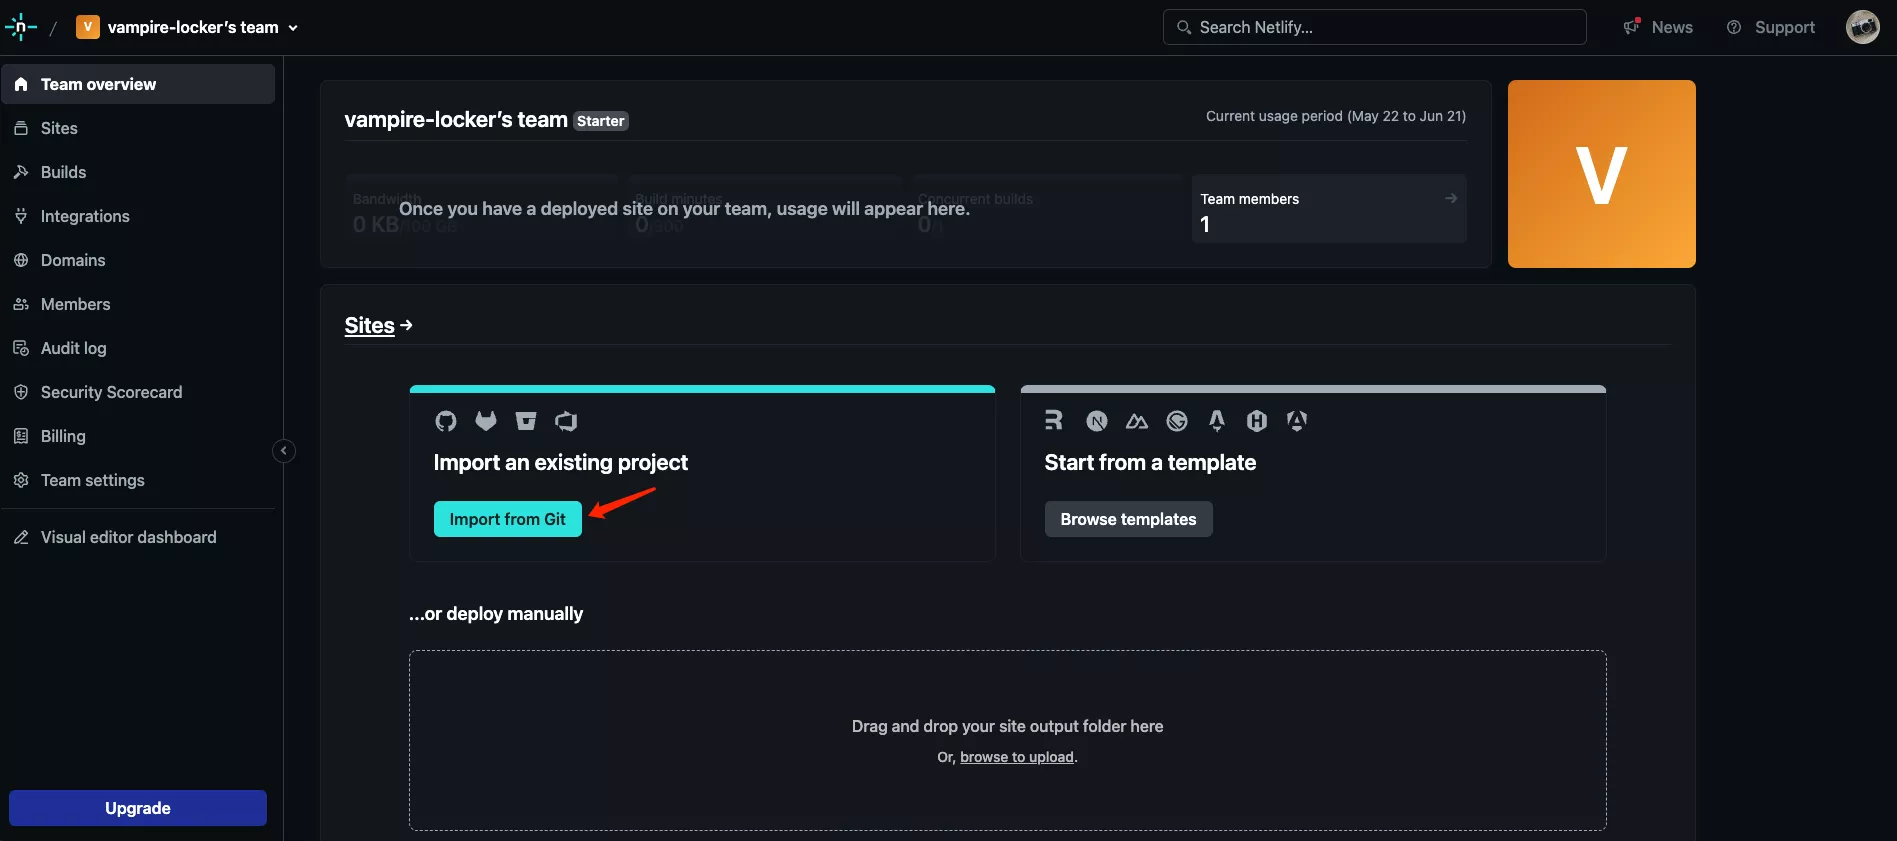This screenshot has height=841, width=1897.
Task: Click the Sites icon in sidebar
Action: pos(21,128)
